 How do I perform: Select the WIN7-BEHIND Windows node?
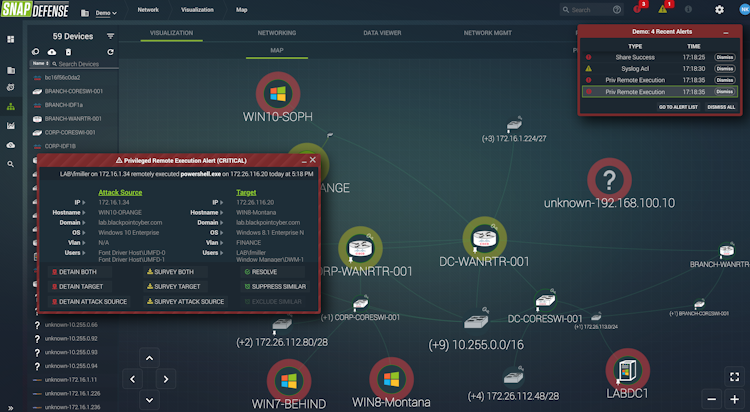289,381
